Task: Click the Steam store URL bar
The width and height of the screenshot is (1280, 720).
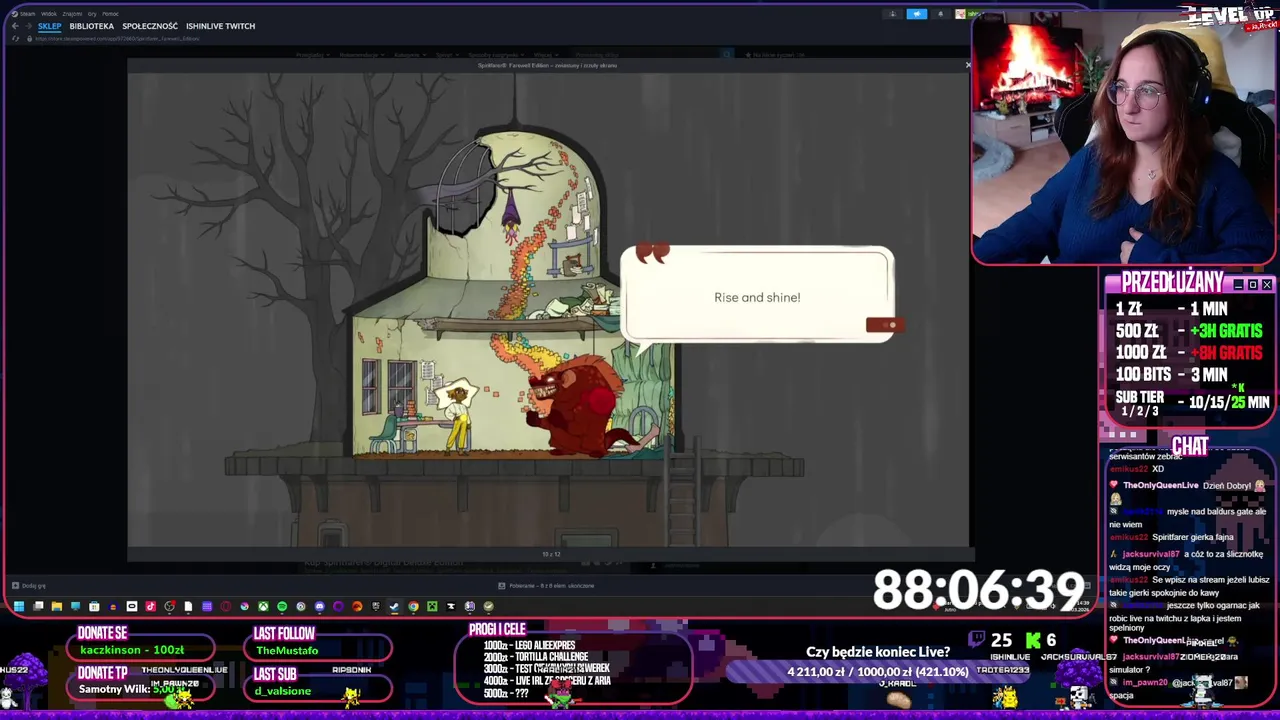Action: [x=116, y=38]
